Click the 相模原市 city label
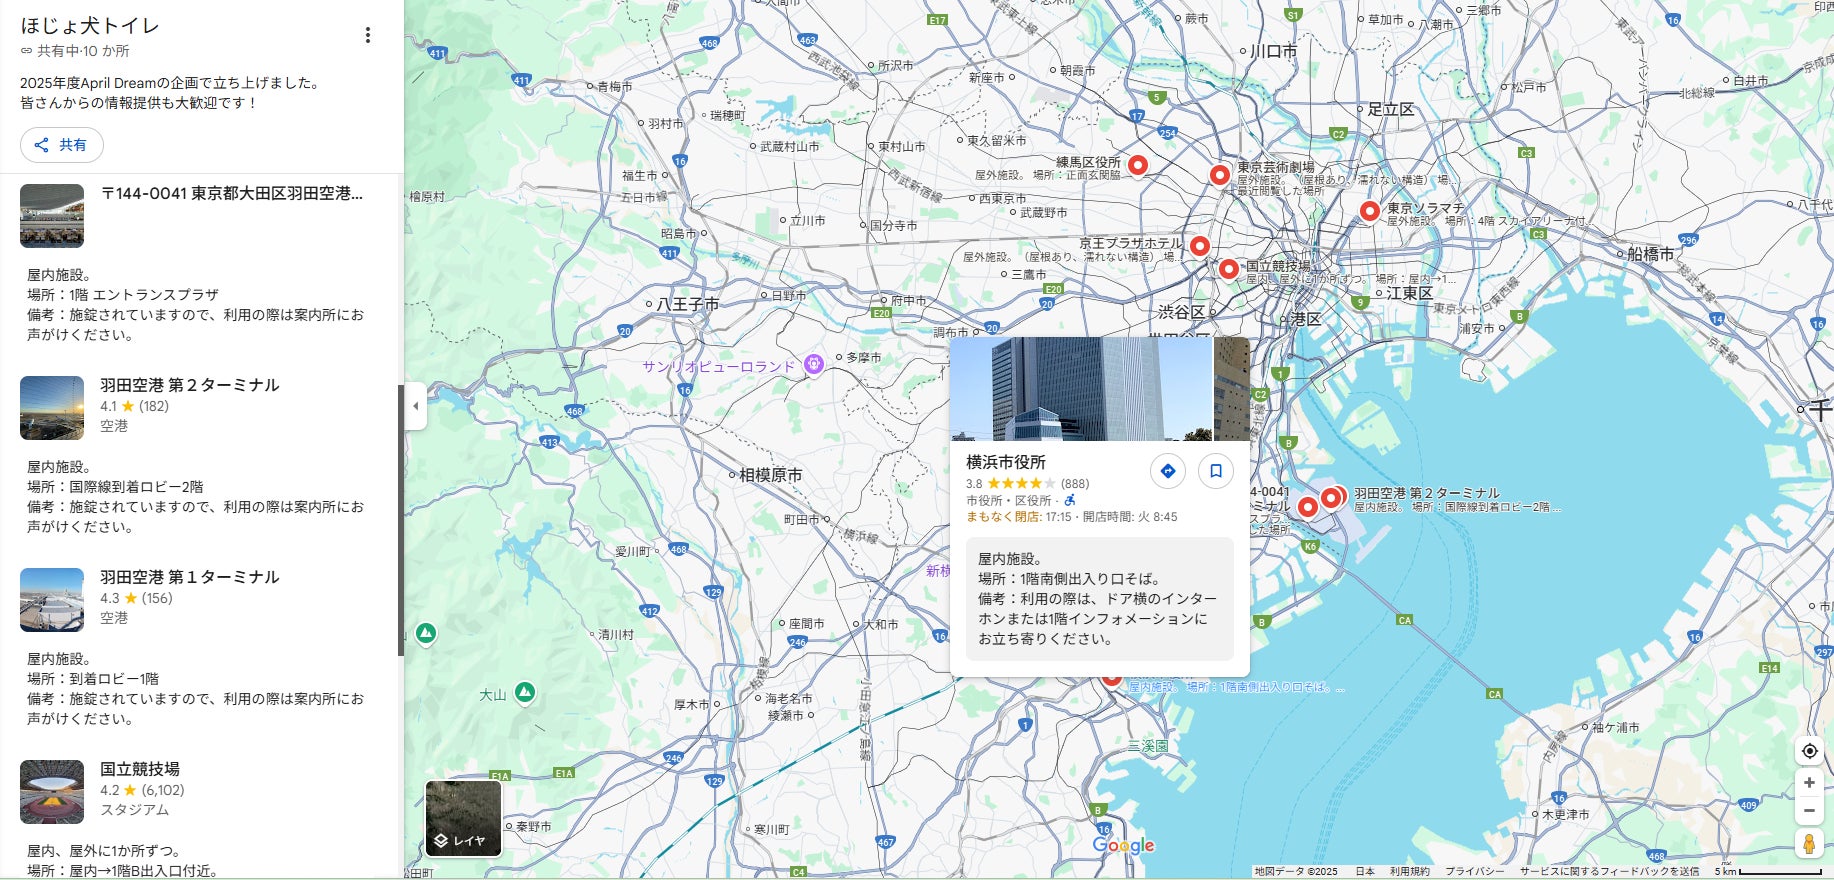Viewport: 1834px width, 880px height. tap(770, 475)
